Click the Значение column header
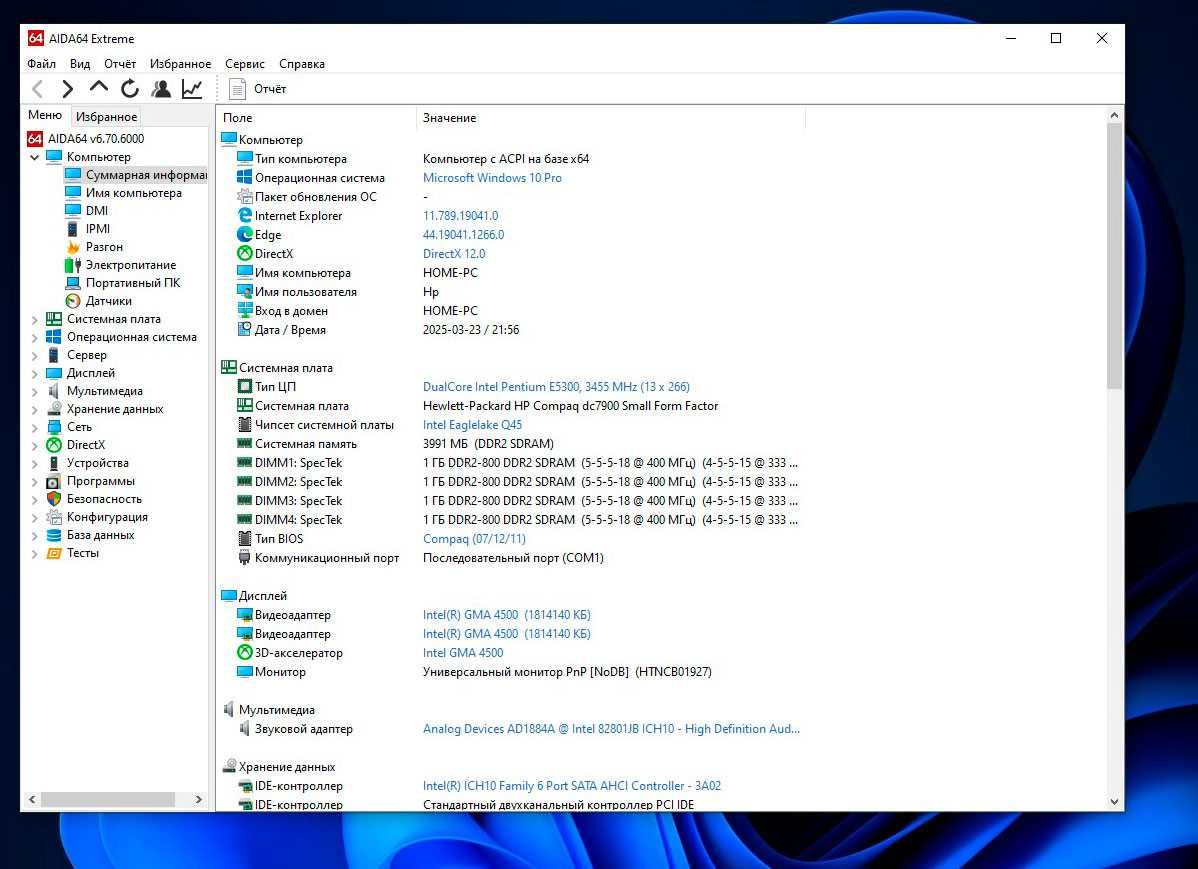 click(x=610, y=118)
